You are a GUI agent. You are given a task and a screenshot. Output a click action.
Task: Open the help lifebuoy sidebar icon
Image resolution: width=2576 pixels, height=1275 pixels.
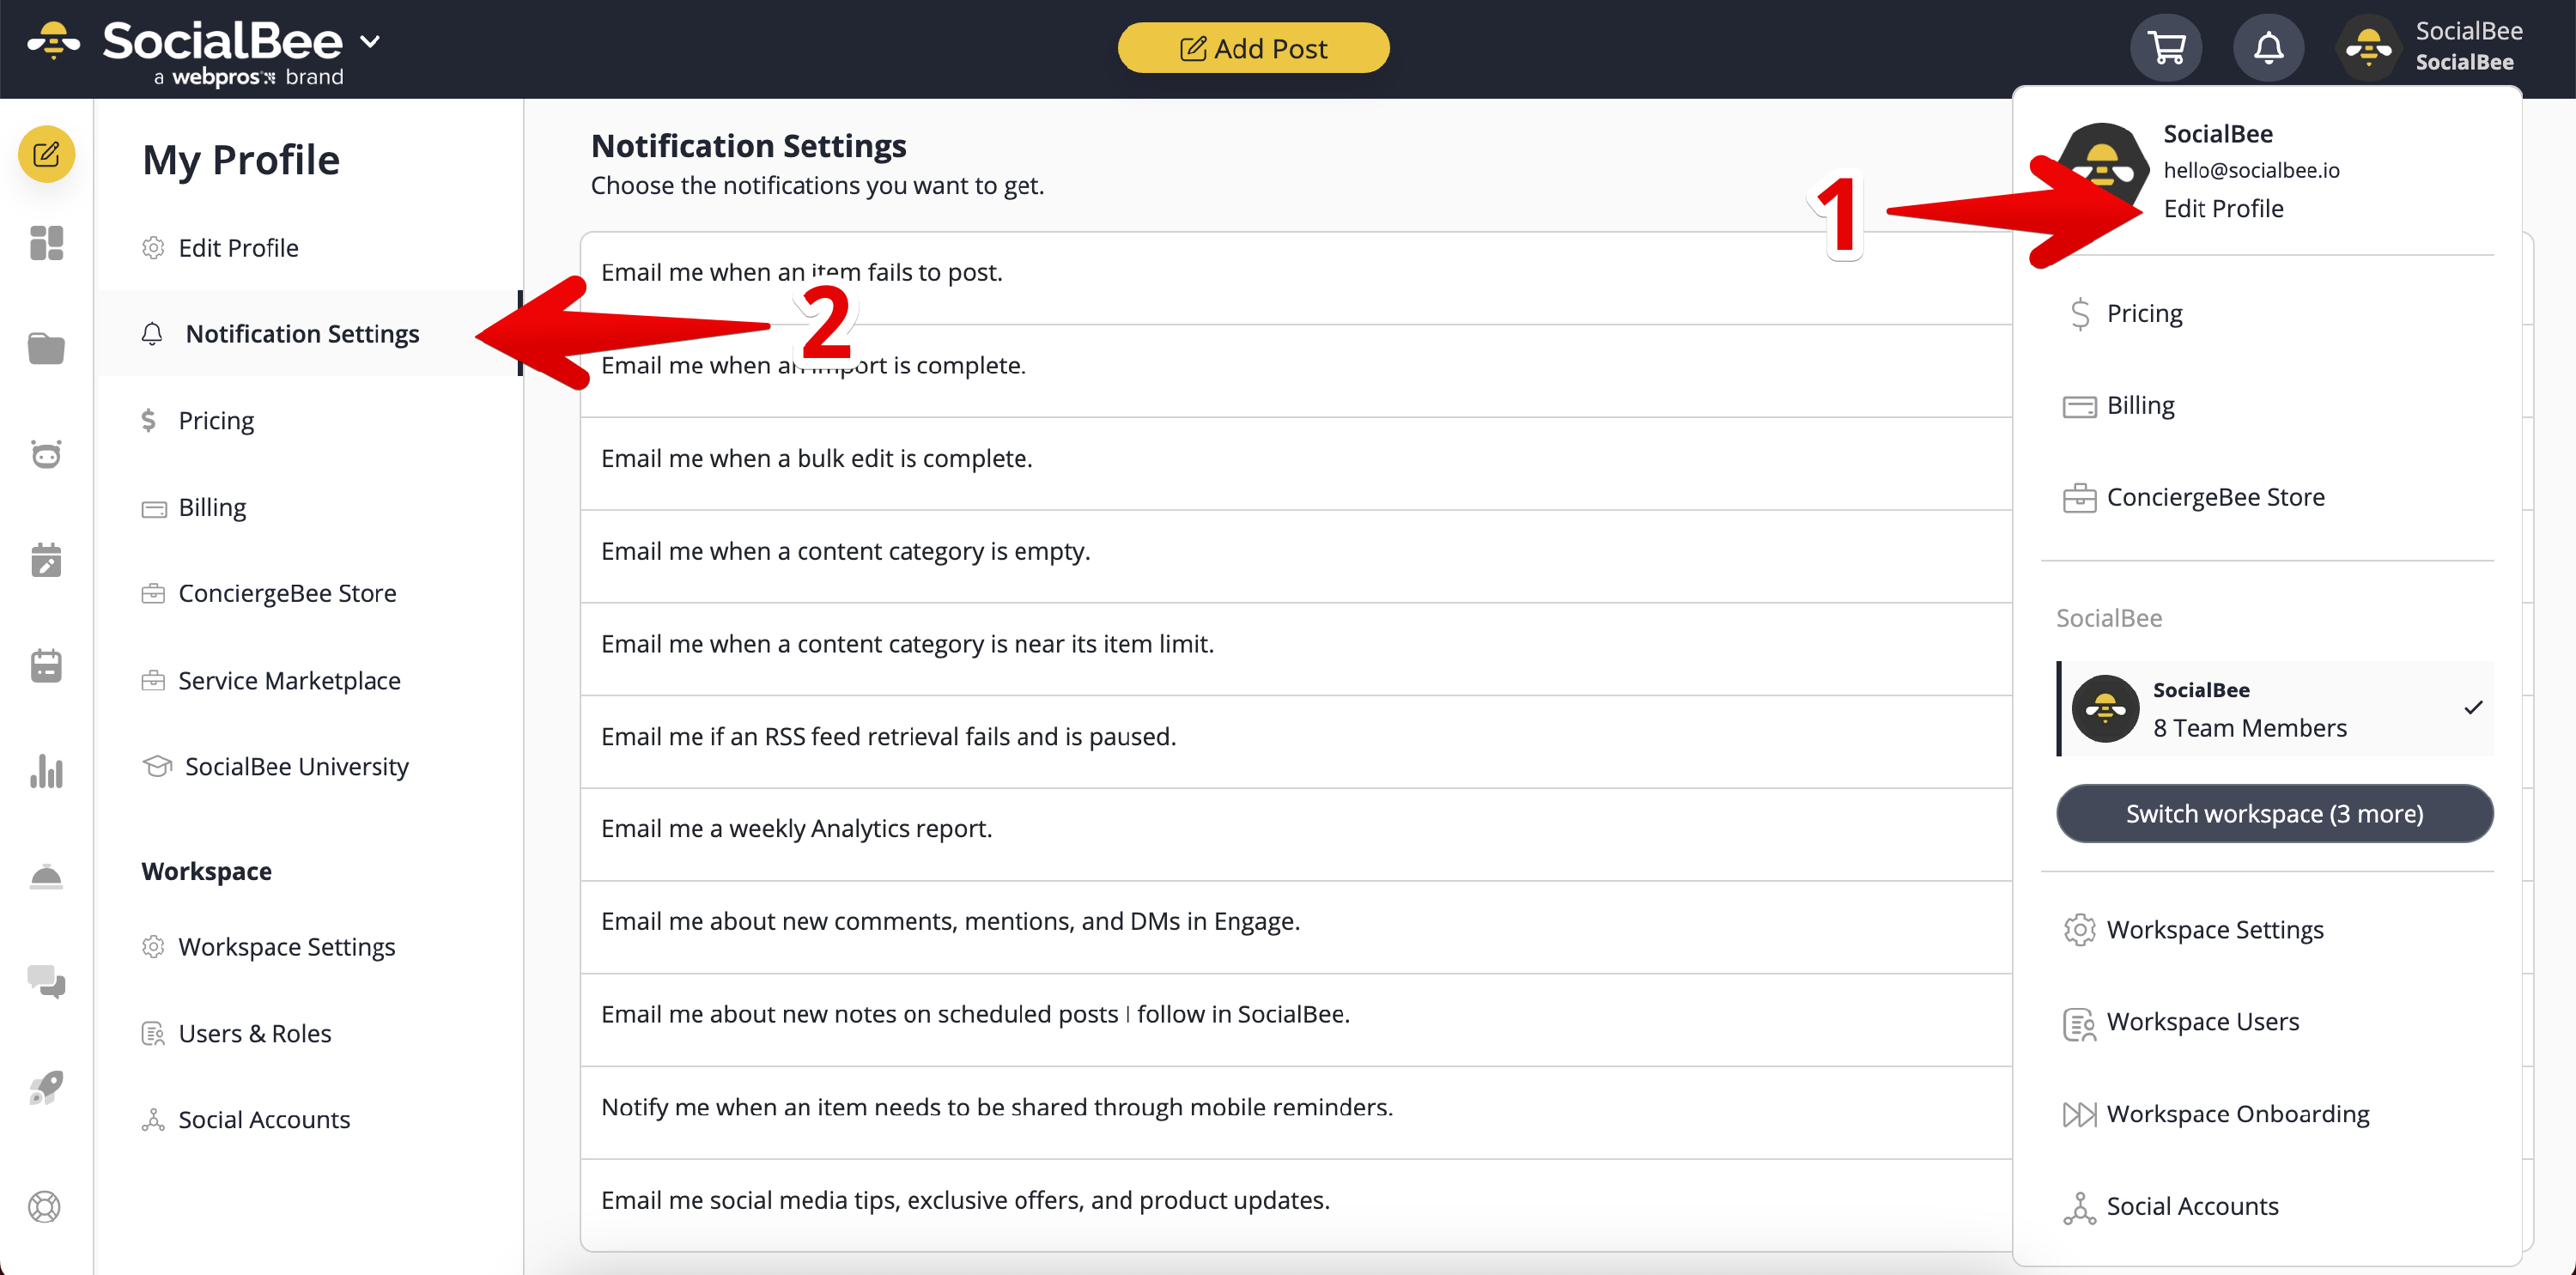45,1207
